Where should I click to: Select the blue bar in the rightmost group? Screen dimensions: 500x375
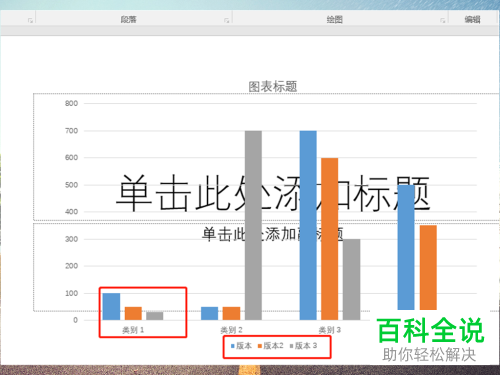click(406, 247)
